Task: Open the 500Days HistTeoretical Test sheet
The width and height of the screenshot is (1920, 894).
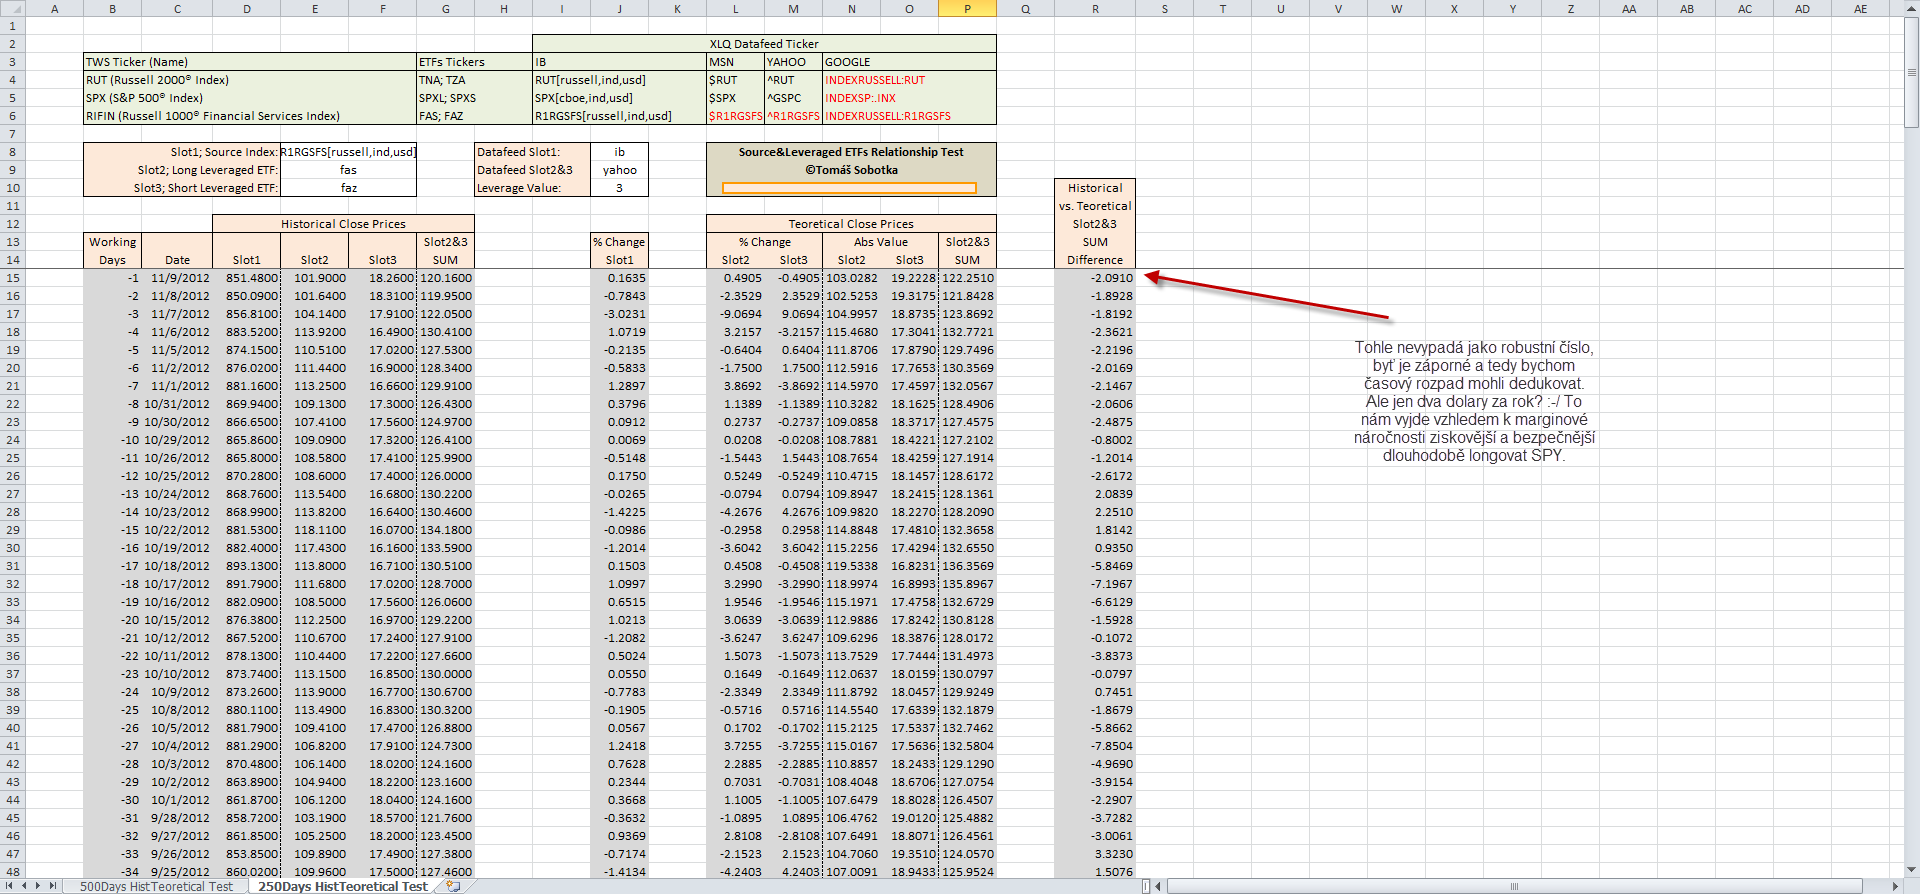Action: coord(156,887)
